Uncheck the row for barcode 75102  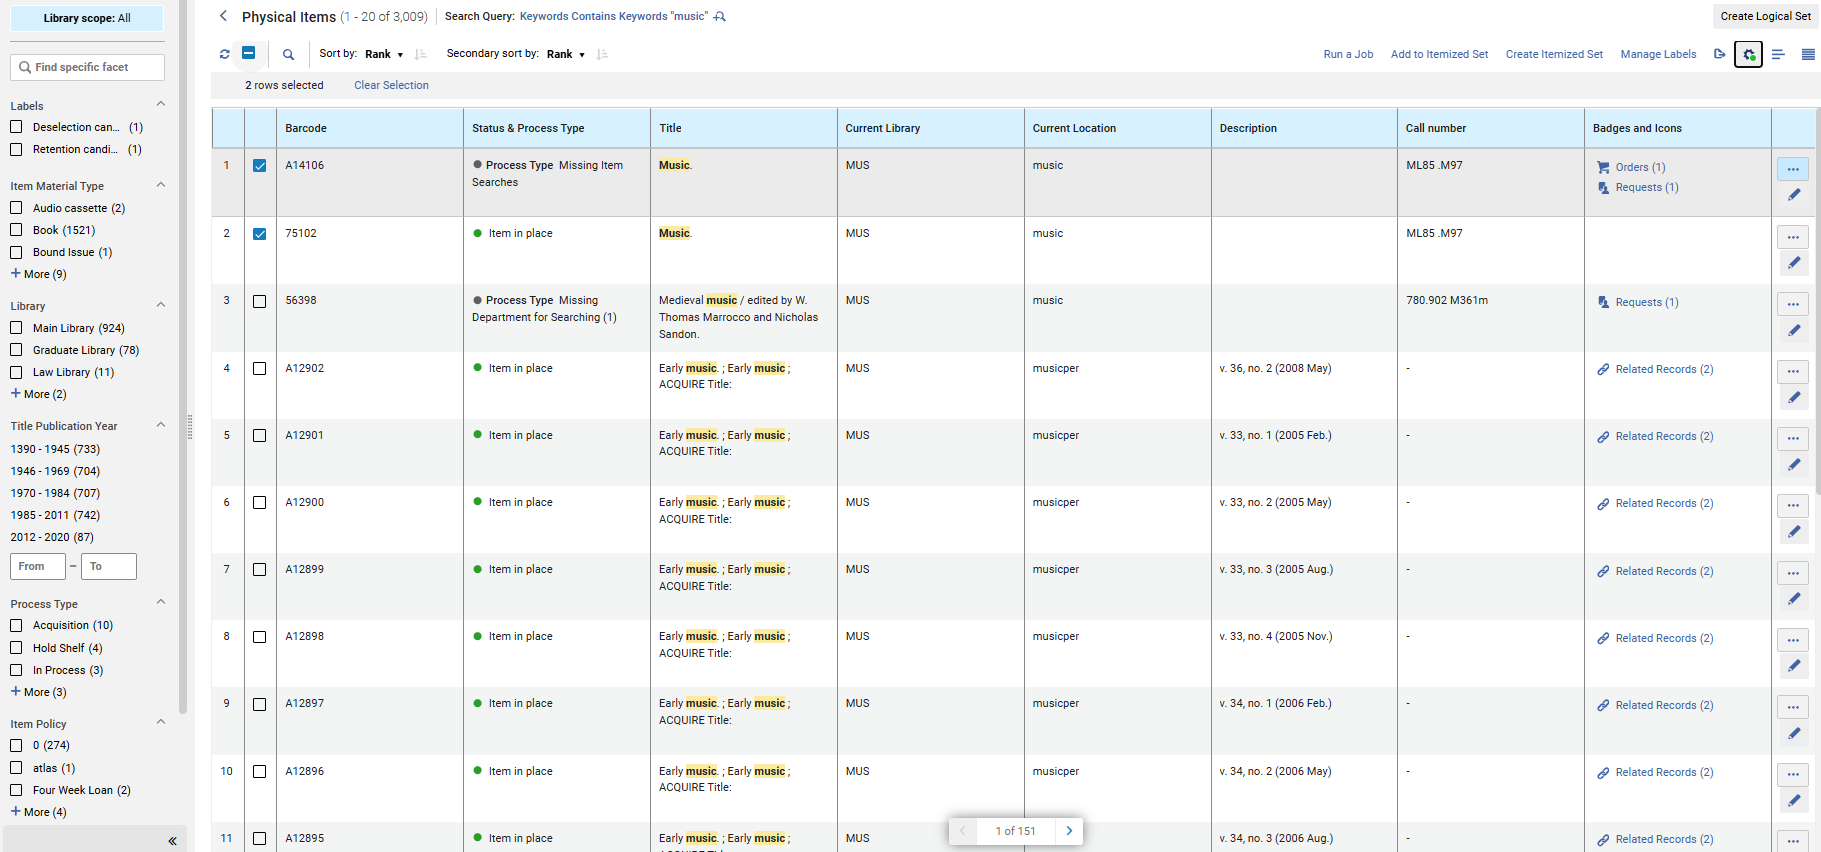(260, 234)
